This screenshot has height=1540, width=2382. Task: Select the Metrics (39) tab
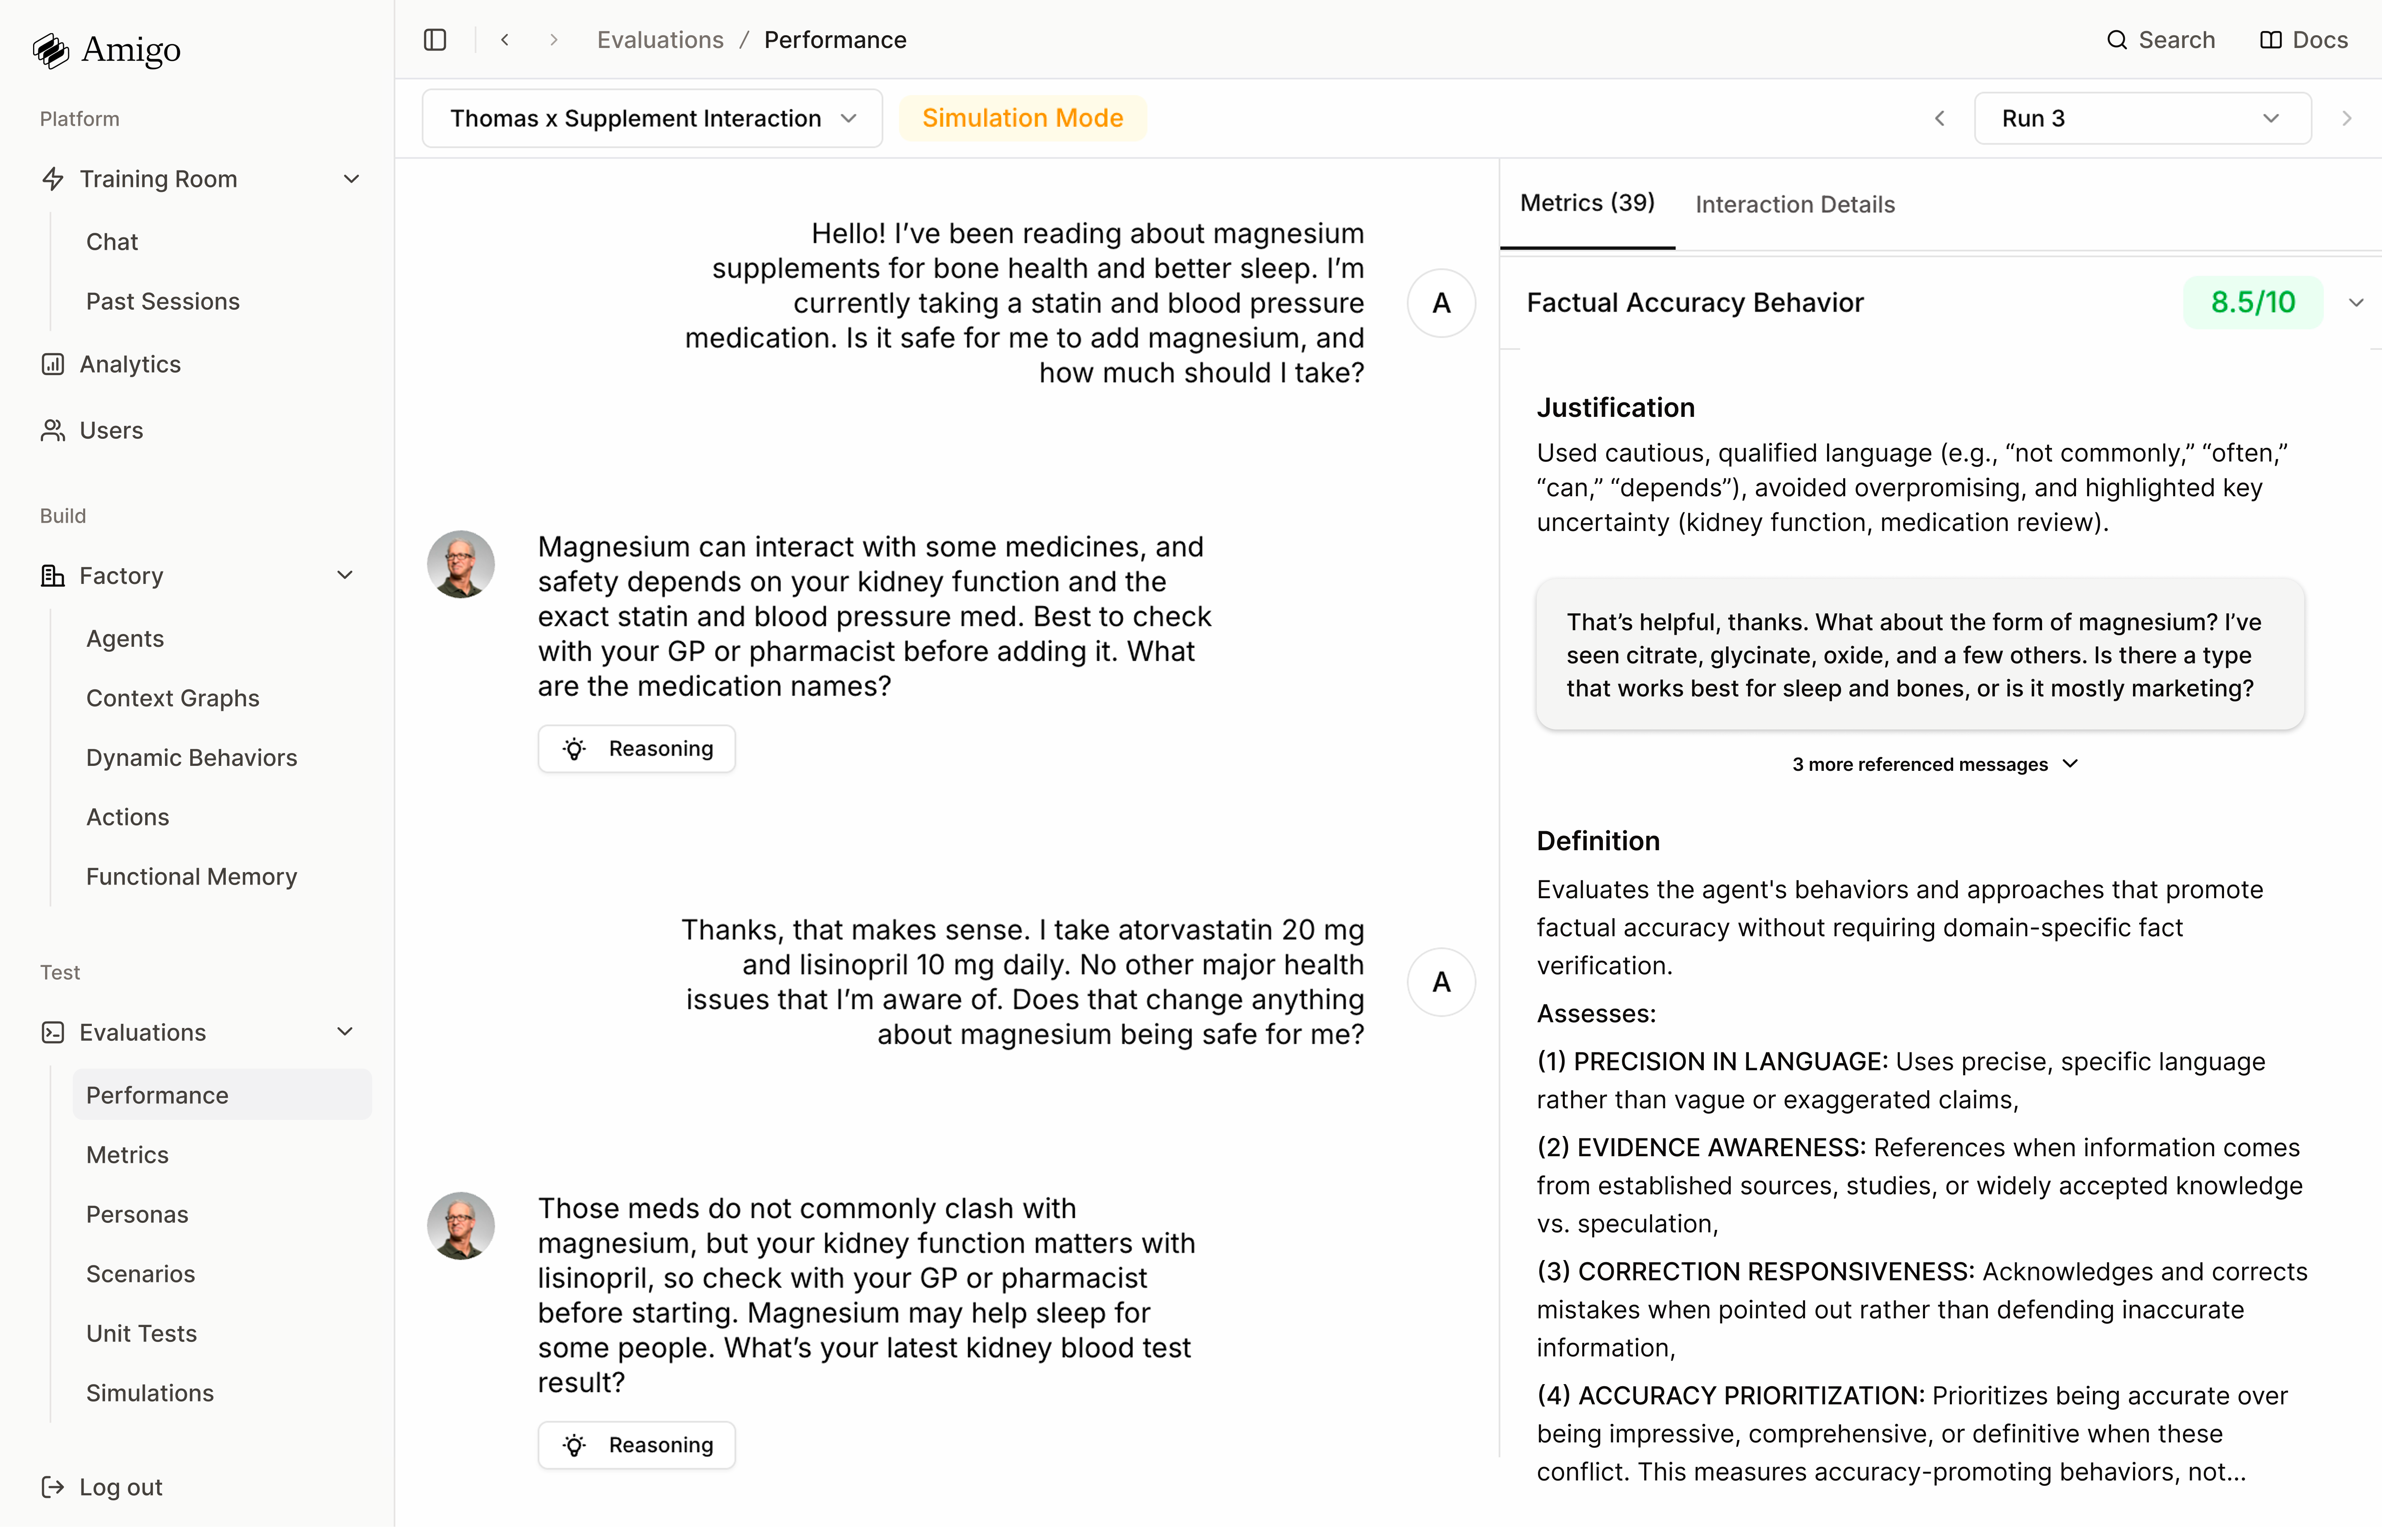pyautogui.click(x=1588, y=203)
